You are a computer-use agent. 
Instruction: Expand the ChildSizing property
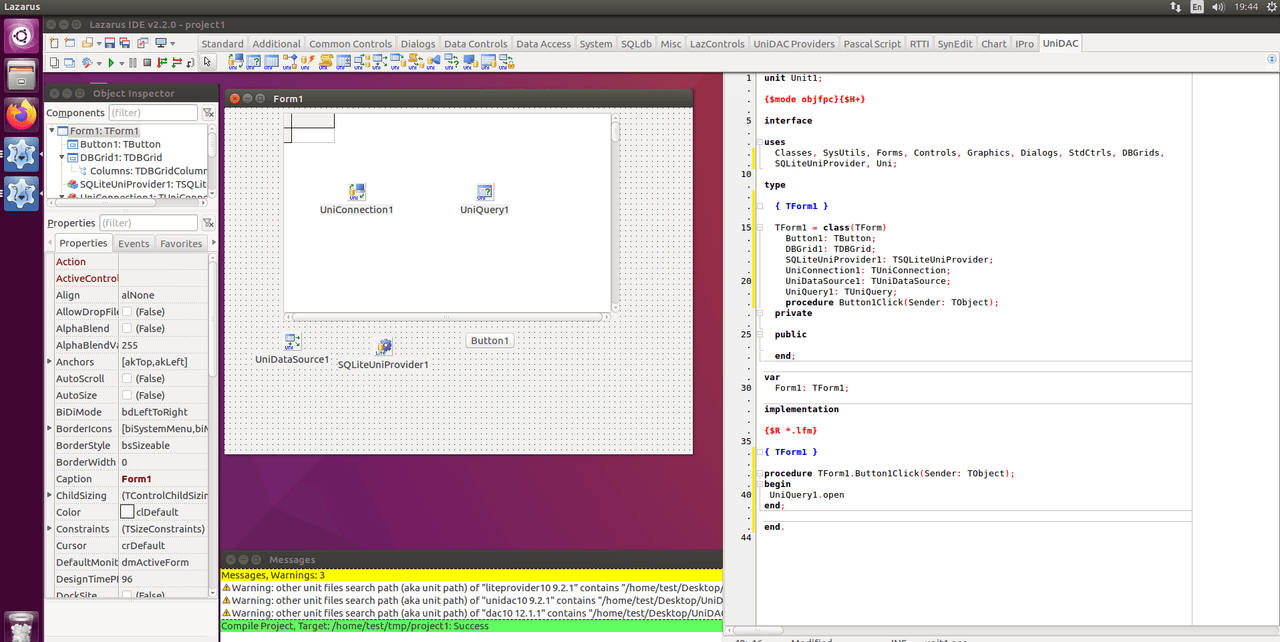(x=50, y=495)
